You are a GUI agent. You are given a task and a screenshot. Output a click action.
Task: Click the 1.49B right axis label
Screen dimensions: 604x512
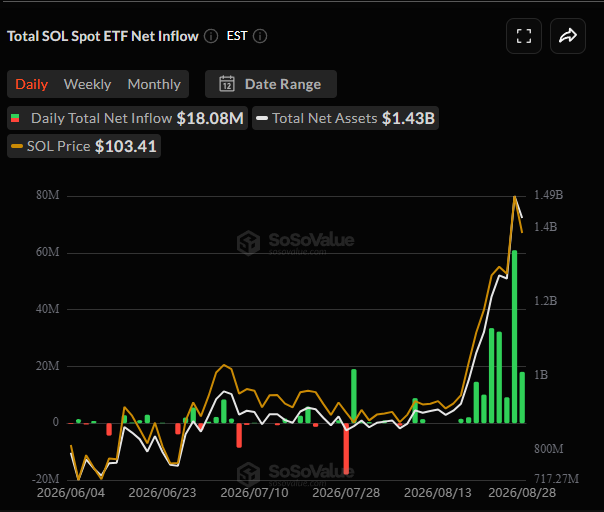pos(549,195)
